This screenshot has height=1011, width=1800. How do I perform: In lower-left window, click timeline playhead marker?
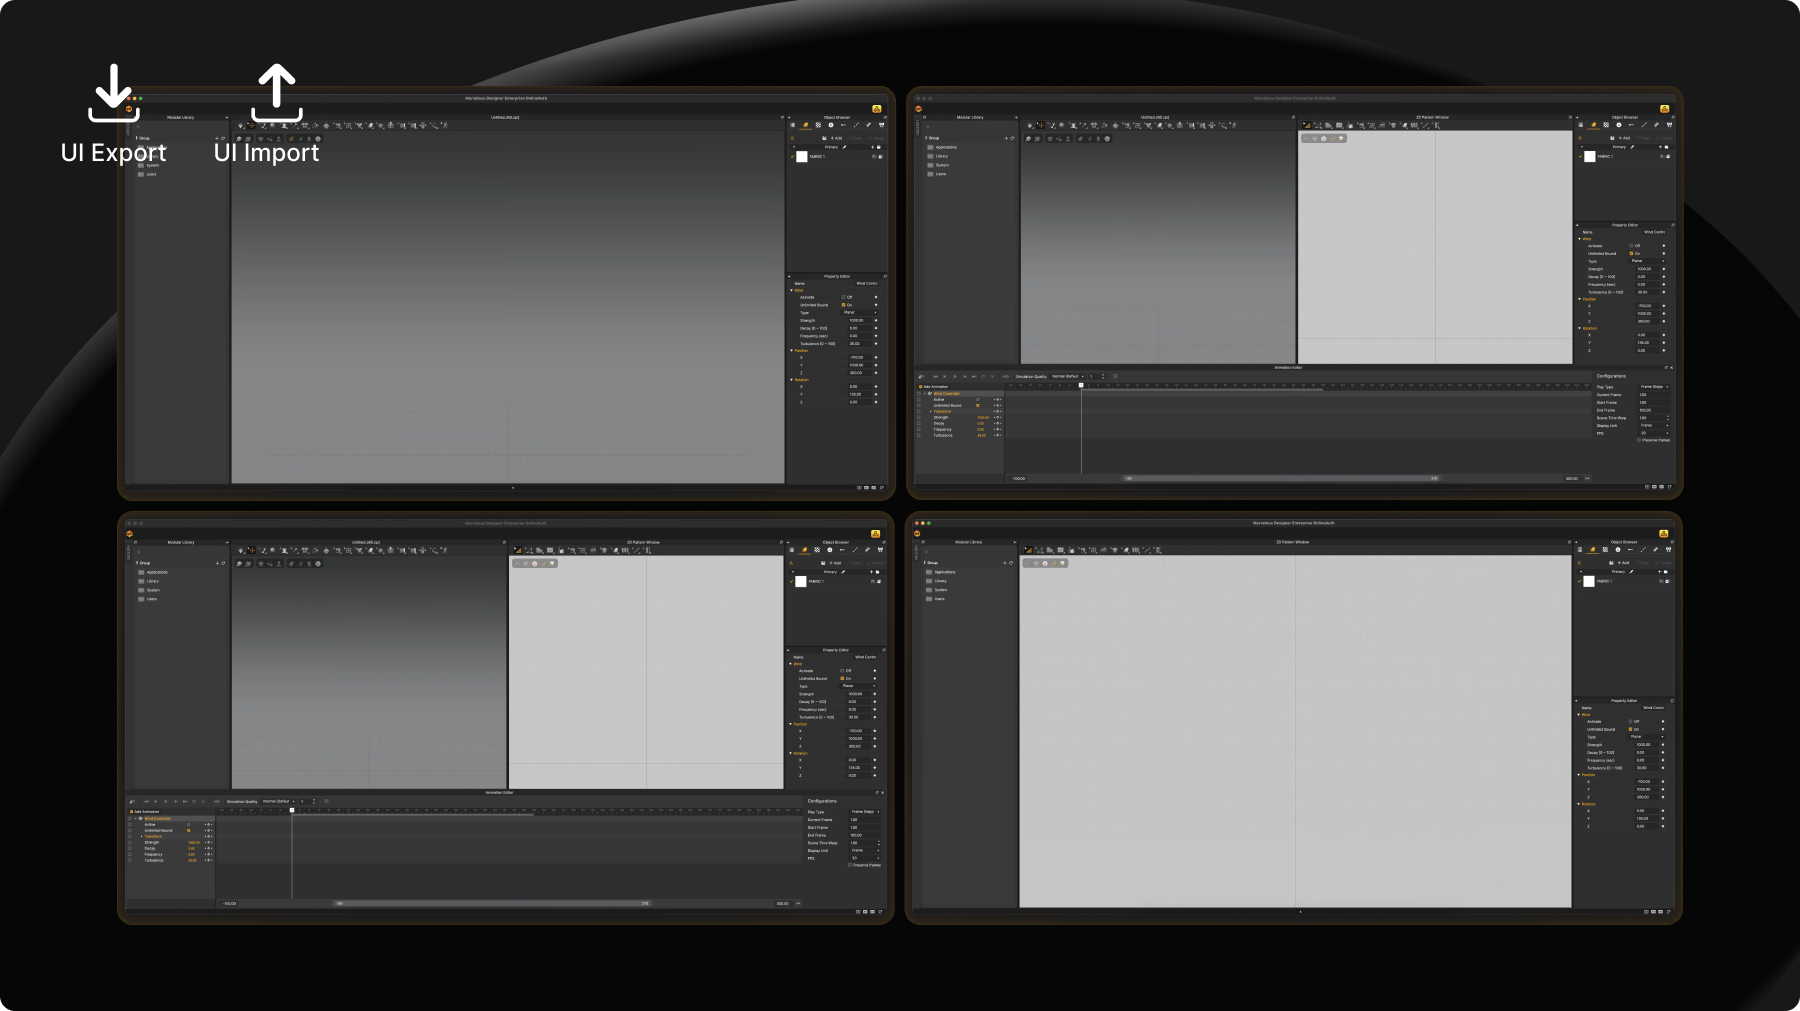coord(292,810)
